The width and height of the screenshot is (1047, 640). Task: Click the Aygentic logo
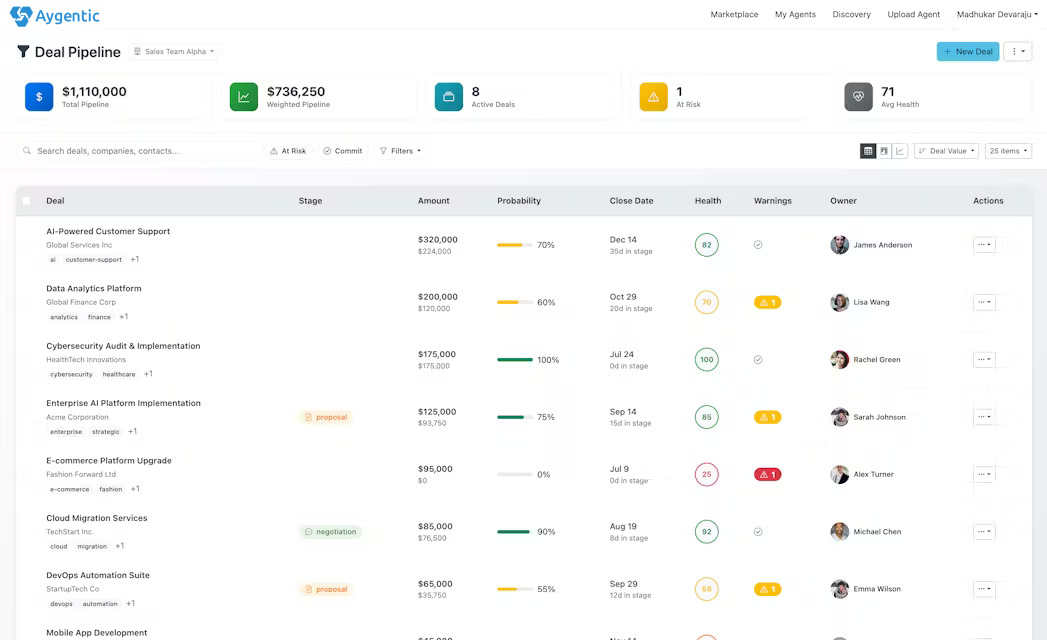point(55,15)
